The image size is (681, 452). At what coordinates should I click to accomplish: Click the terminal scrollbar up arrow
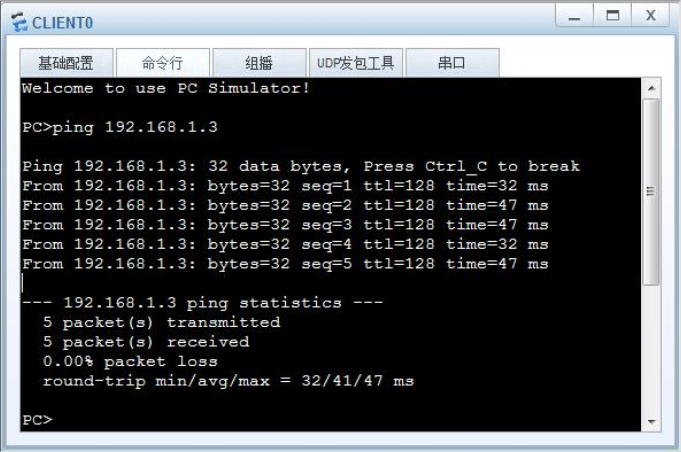pyautogui.click(x=651, y=89)
